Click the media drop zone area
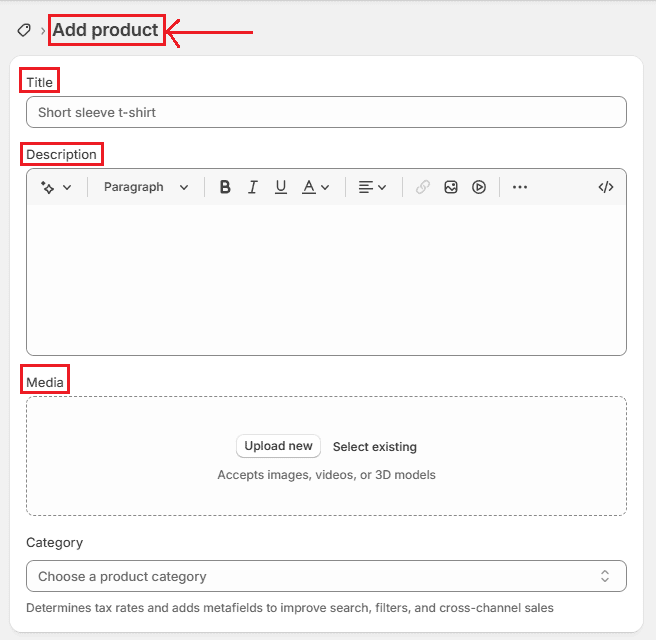Screen dimensions: 656x640 326,456
